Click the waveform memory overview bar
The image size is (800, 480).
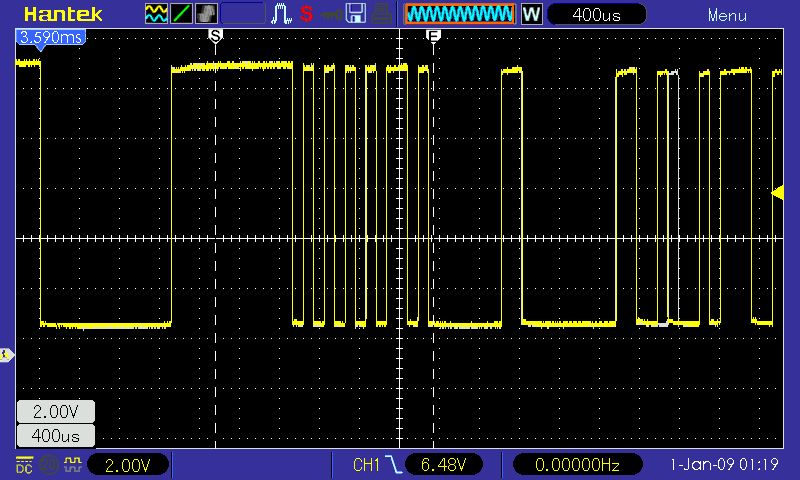(460, 14)
